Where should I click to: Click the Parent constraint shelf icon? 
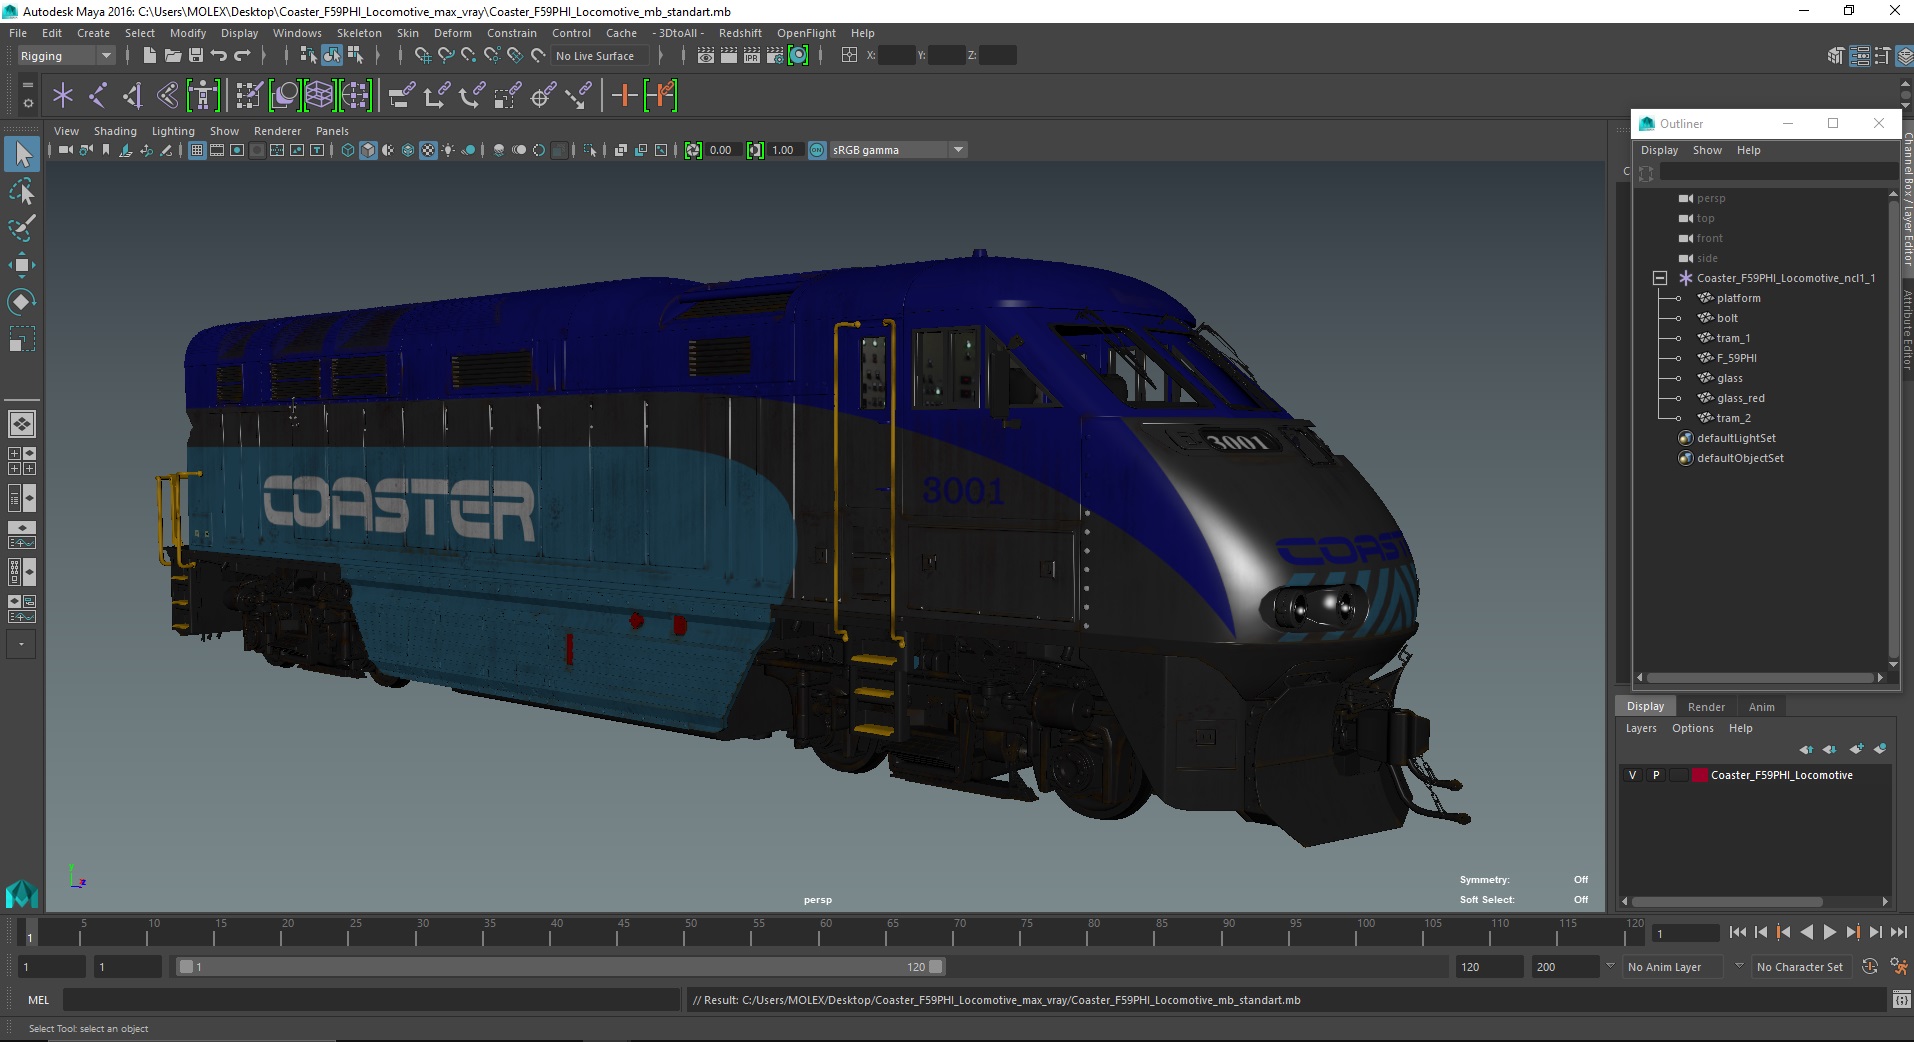tap(401, 96)
